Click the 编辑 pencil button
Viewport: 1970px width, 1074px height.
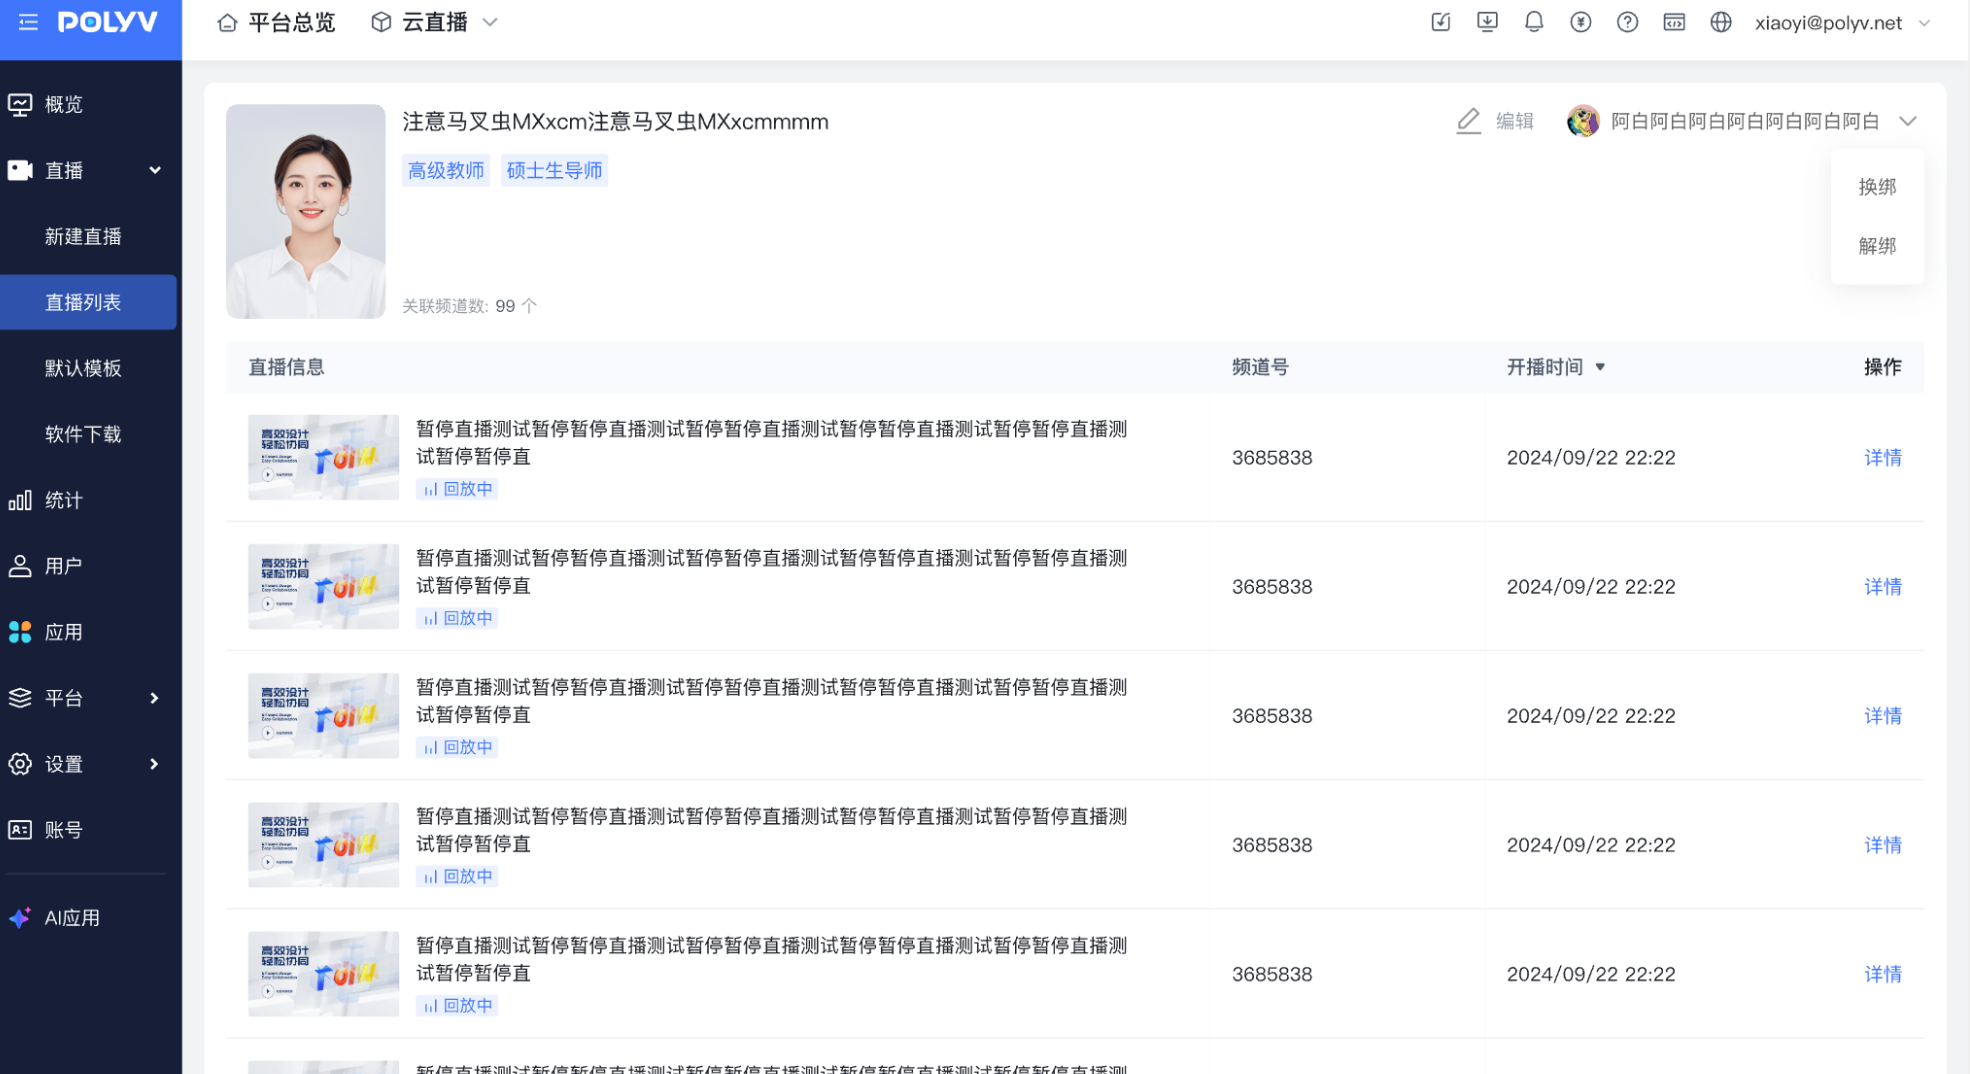1495,121
